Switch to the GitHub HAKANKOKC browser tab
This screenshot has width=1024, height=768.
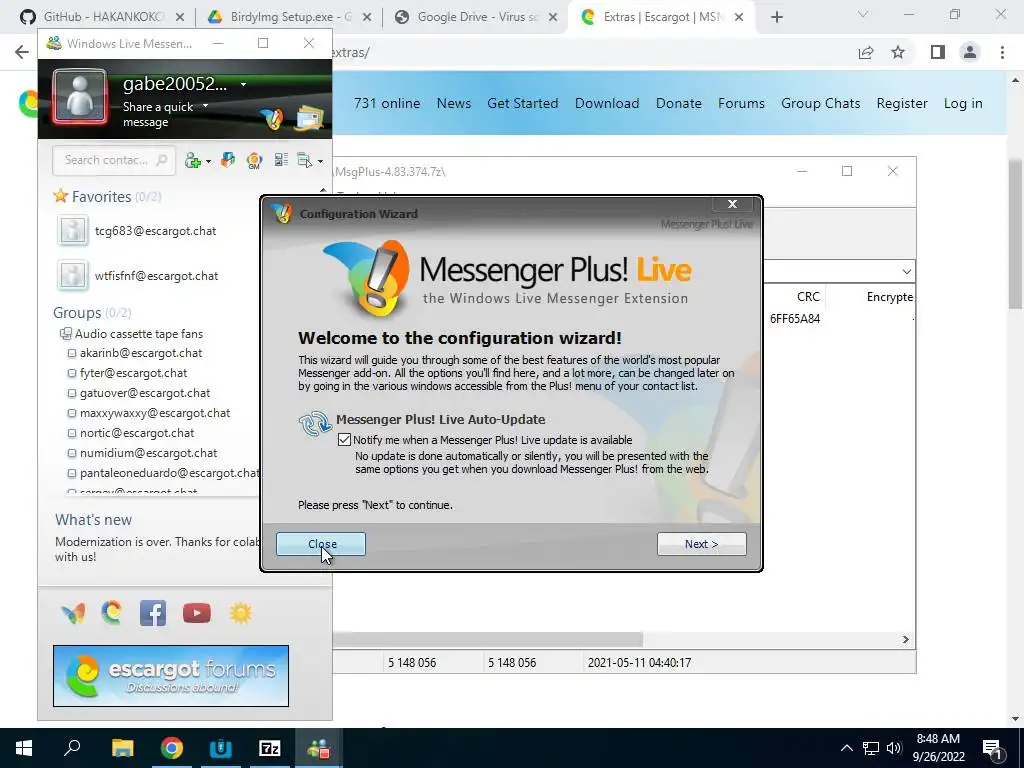(x=103, y=17)
